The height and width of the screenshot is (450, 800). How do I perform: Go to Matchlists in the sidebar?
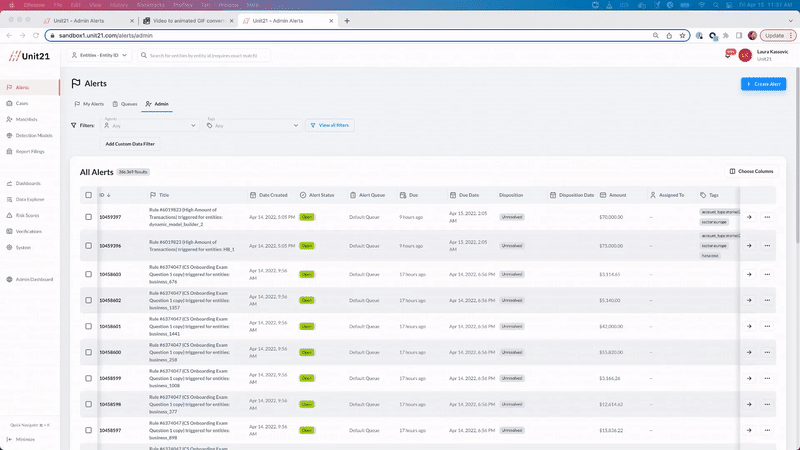tap(26, 119)
